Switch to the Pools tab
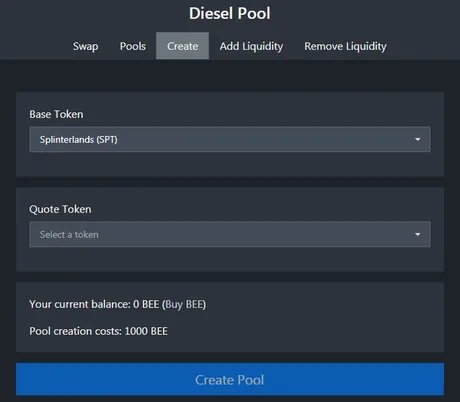 coord(133,46)
